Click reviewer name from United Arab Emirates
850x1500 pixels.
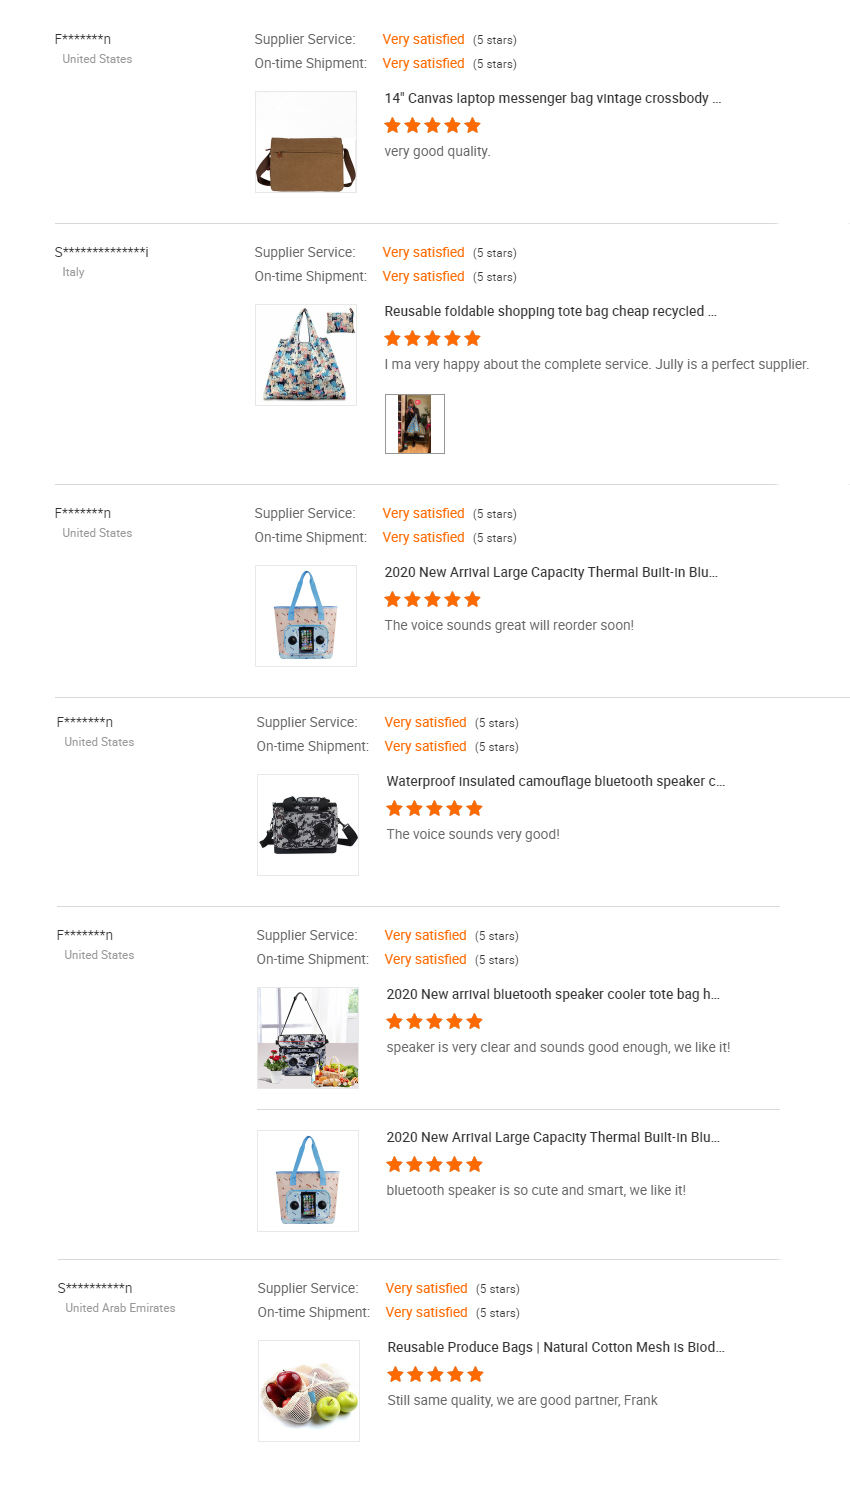pyautogui.click(x=95, y=1288)
